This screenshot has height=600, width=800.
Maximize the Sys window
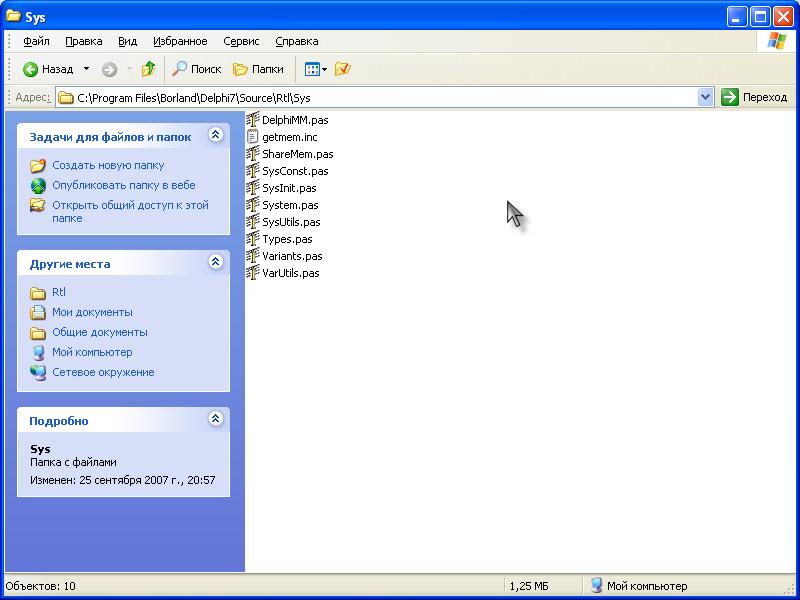[x=760, y=17]
